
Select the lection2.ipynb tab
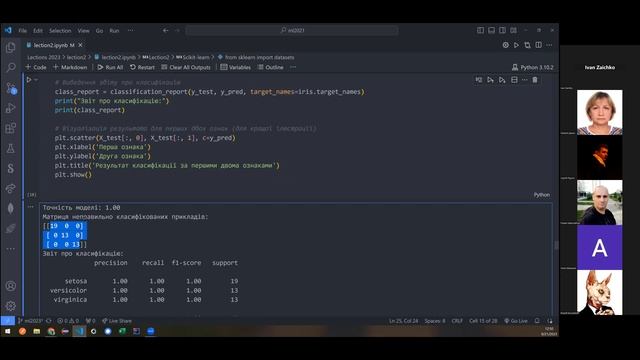(50, 45)
